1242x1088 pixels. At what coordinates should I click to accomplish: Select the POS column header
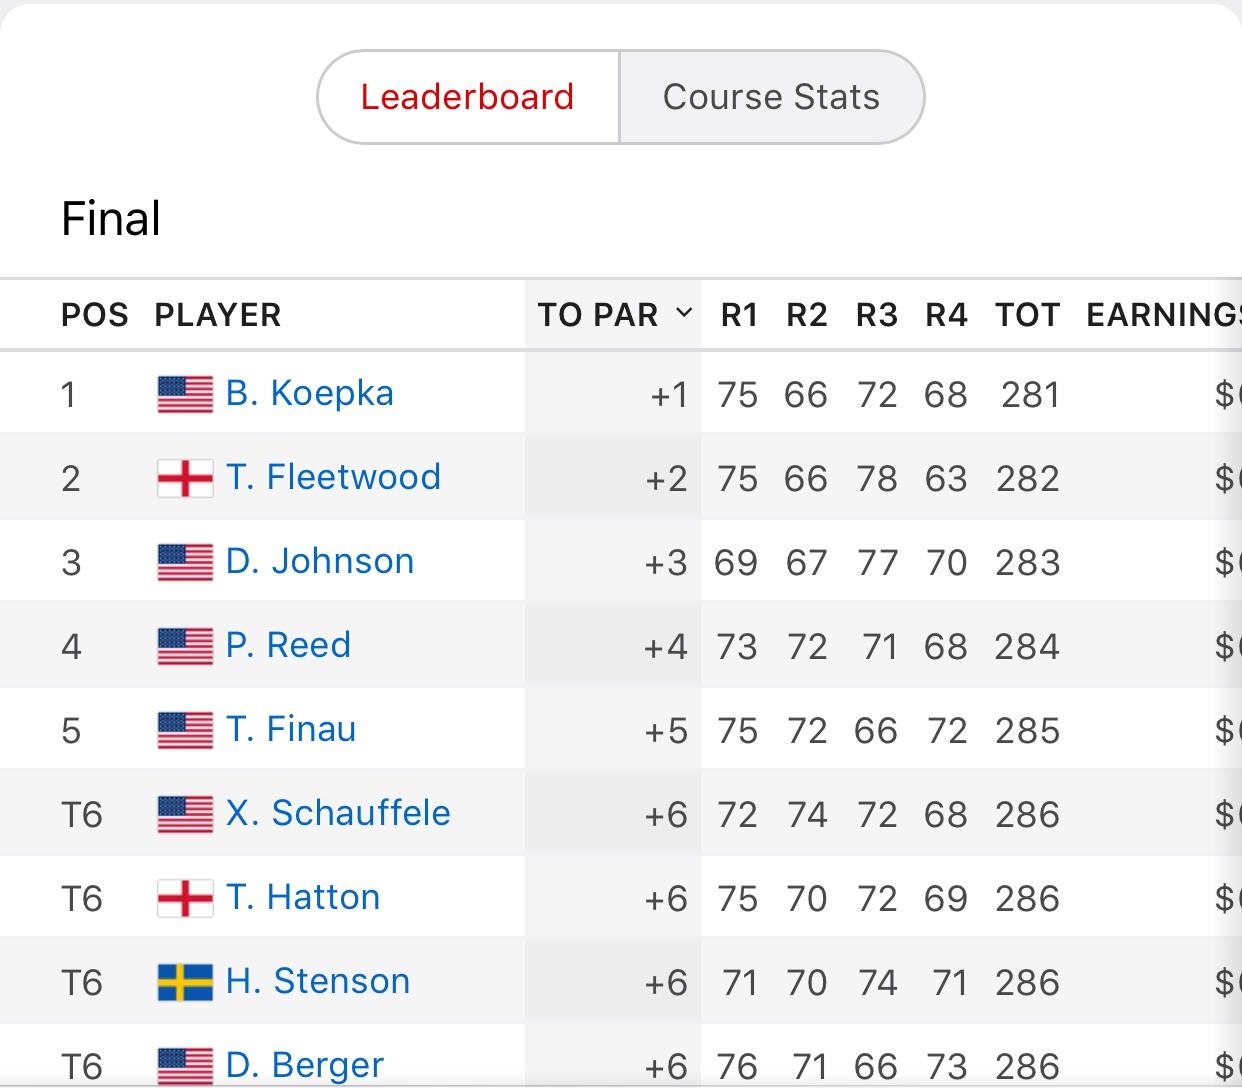point(95,314)
